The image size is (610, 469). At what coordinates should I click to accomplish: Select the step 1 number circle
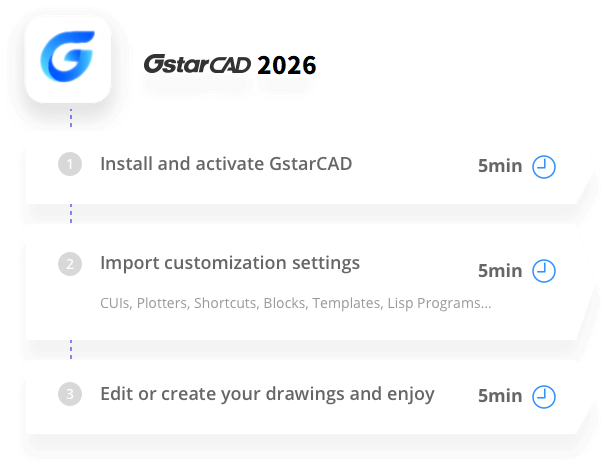(x=70, y=164)
